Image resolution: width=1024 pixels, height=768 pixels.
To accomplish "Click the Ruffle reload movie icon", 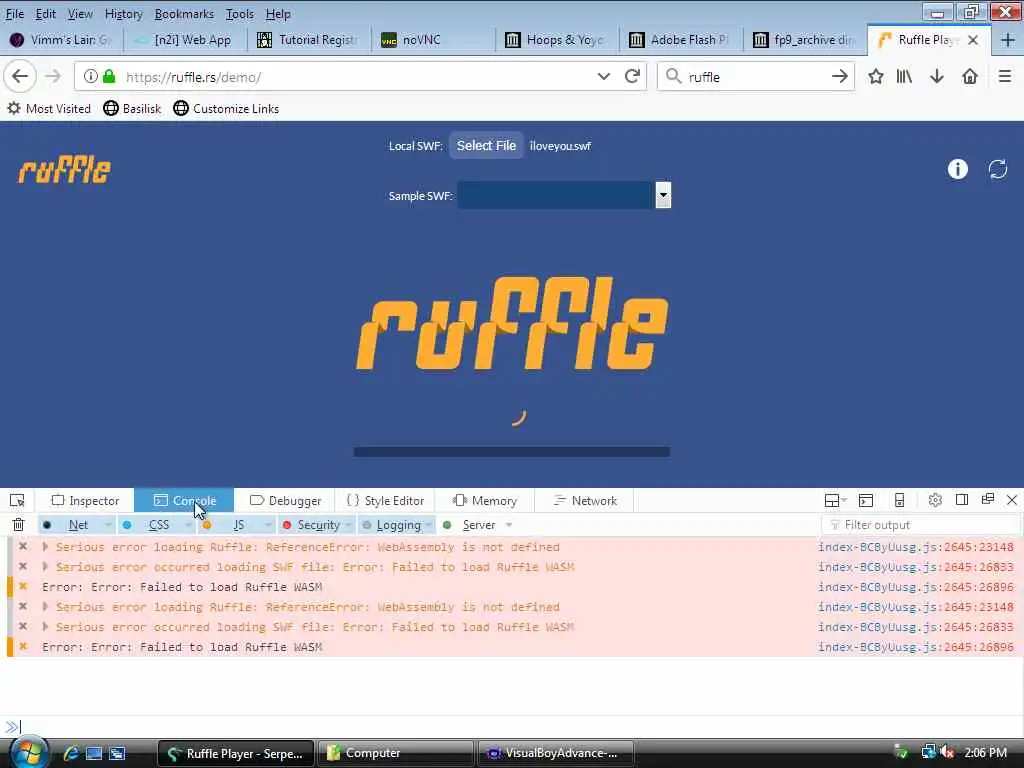I will click(x=998, y=169).
